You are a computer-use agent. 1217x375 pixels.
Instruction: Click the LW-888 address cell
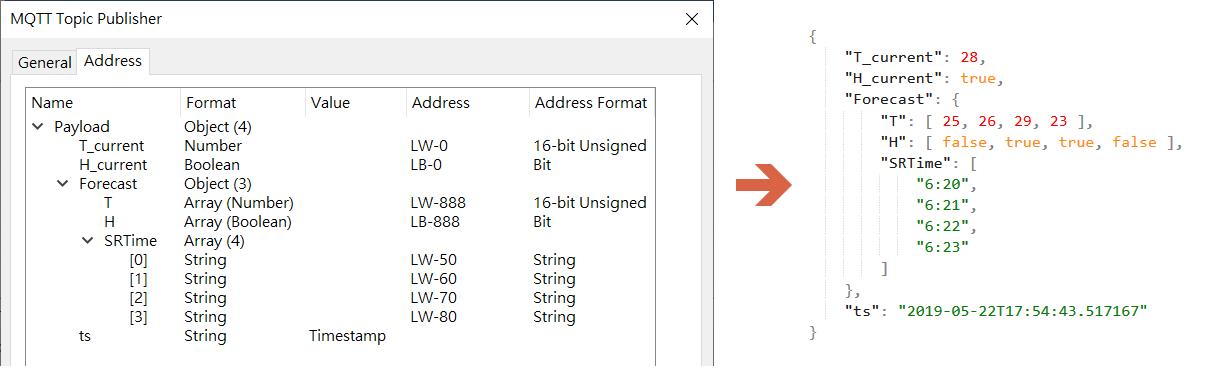438,203
